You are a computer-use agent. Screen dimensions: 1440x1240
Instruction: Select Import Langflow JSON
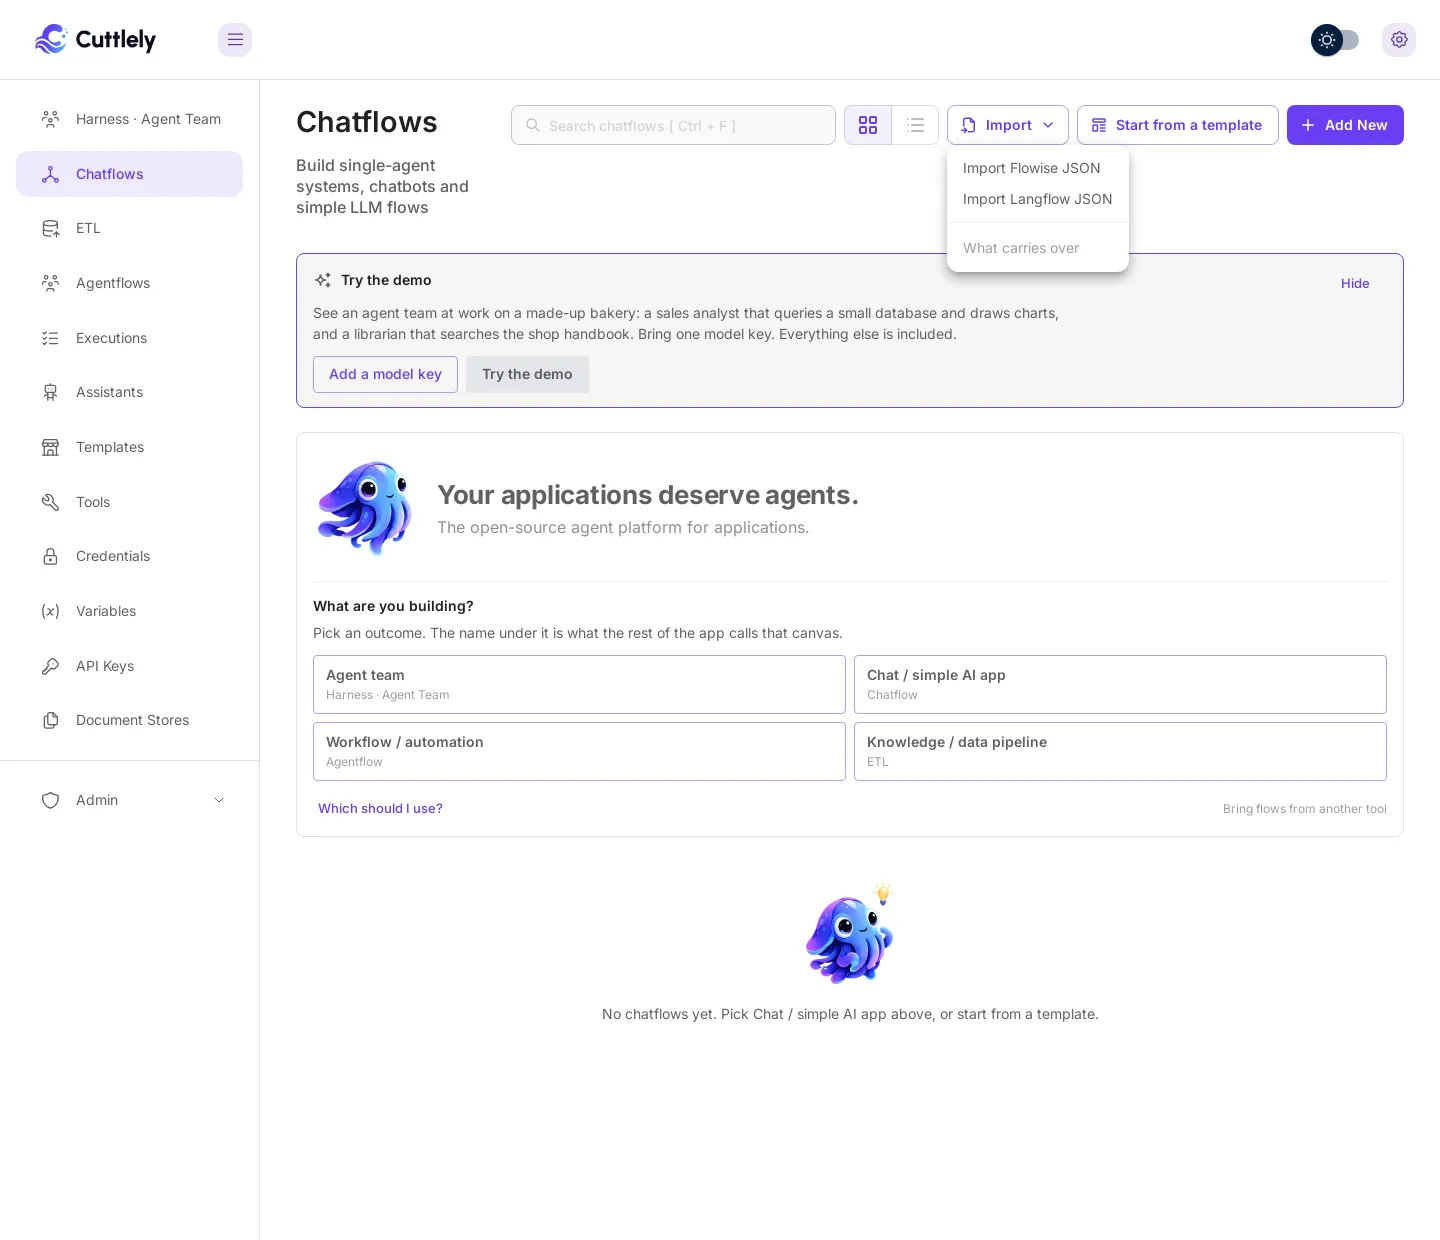tap(1038, 199)
